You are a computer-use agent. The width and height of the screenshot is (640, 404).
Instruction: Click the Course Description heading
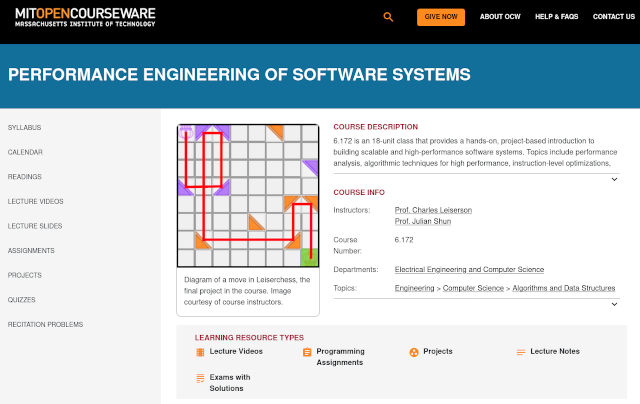coord(376,127)
